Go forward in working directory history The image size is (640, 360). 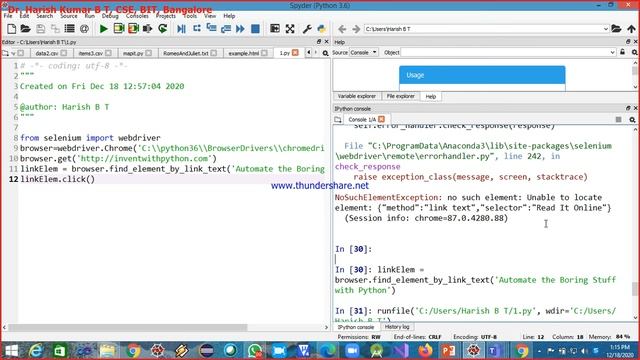point(356,29)
